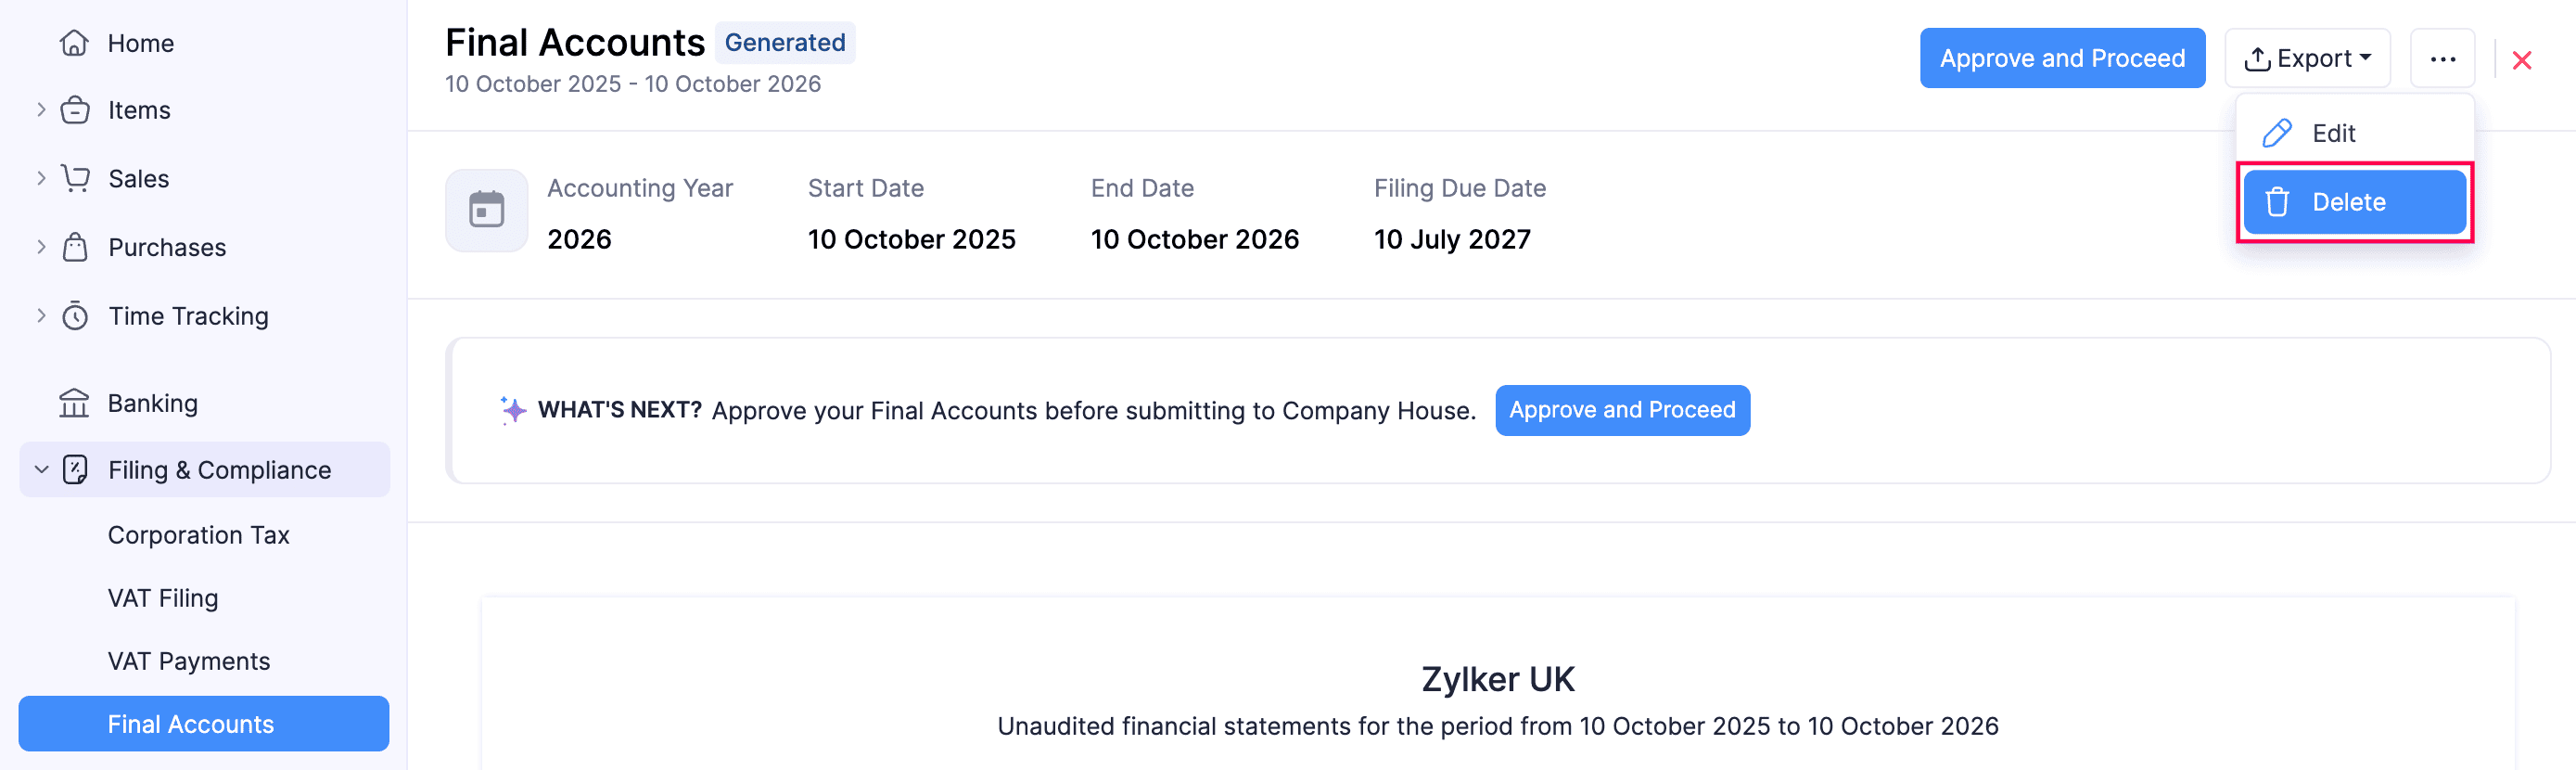Open the VAT Payments page
This screenshot has height=770, width=2576.
(x=188, y=660)
